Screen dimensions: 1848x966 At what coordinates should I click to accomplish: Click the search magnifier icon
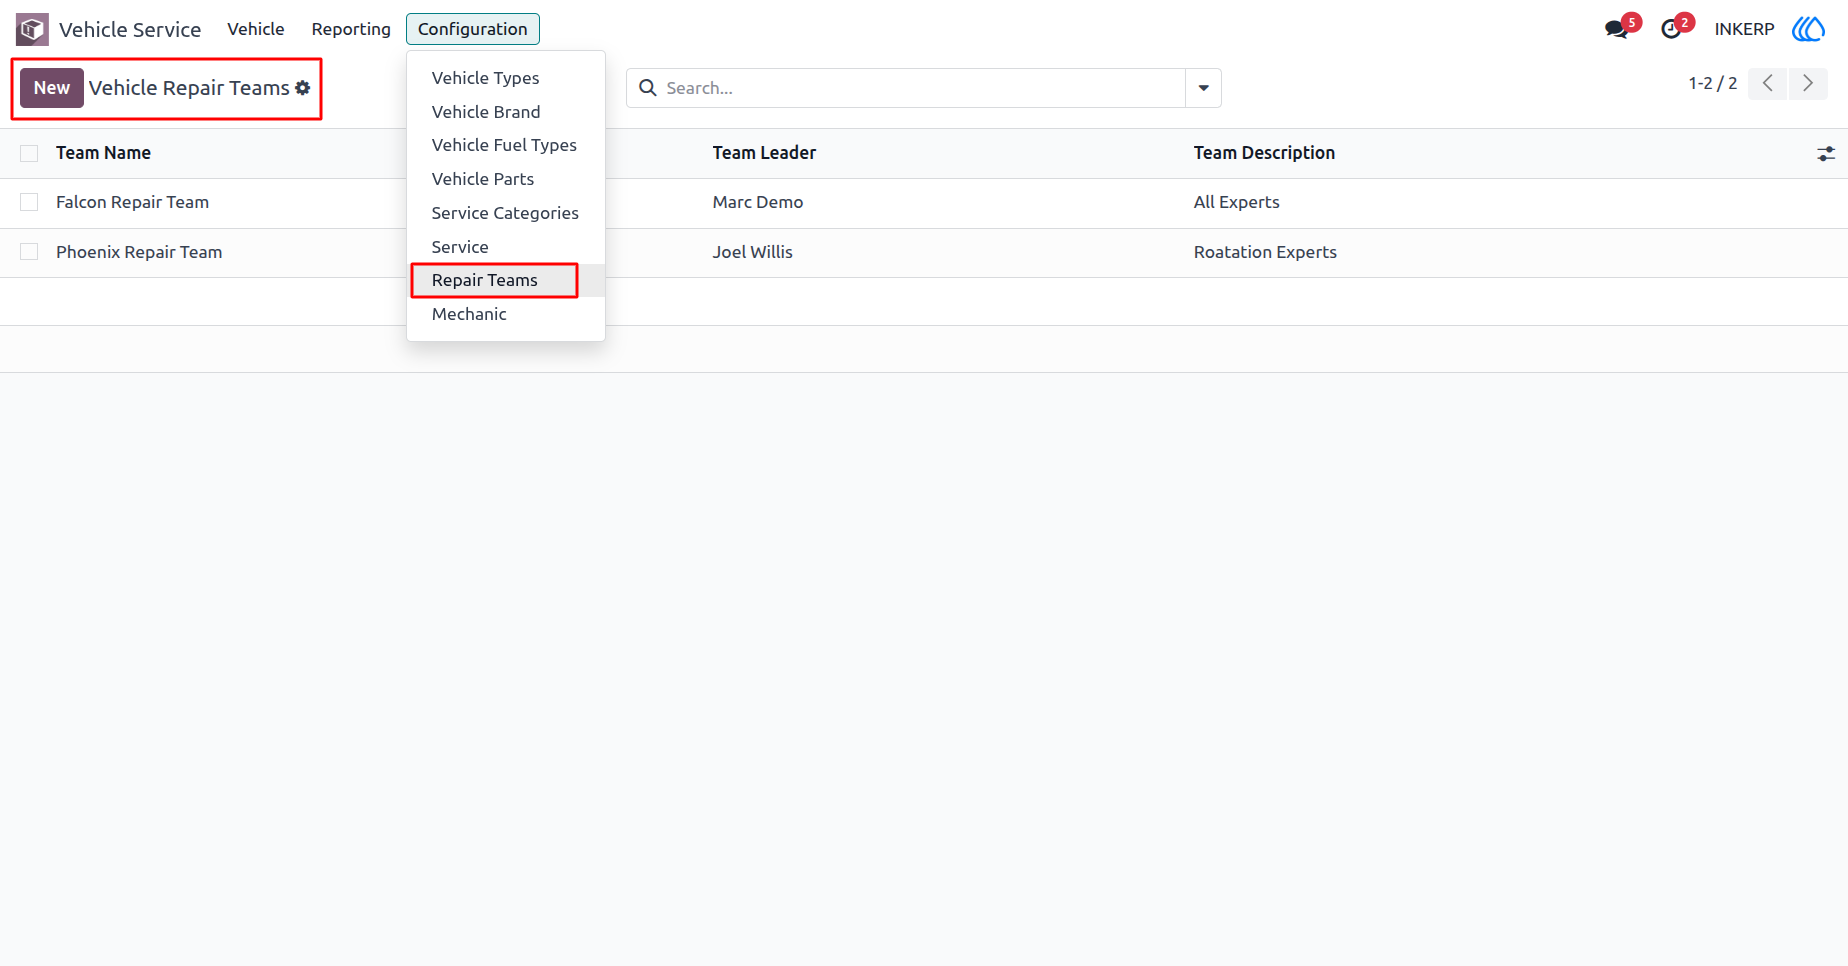pyautogui.click(x=648, y=88)
